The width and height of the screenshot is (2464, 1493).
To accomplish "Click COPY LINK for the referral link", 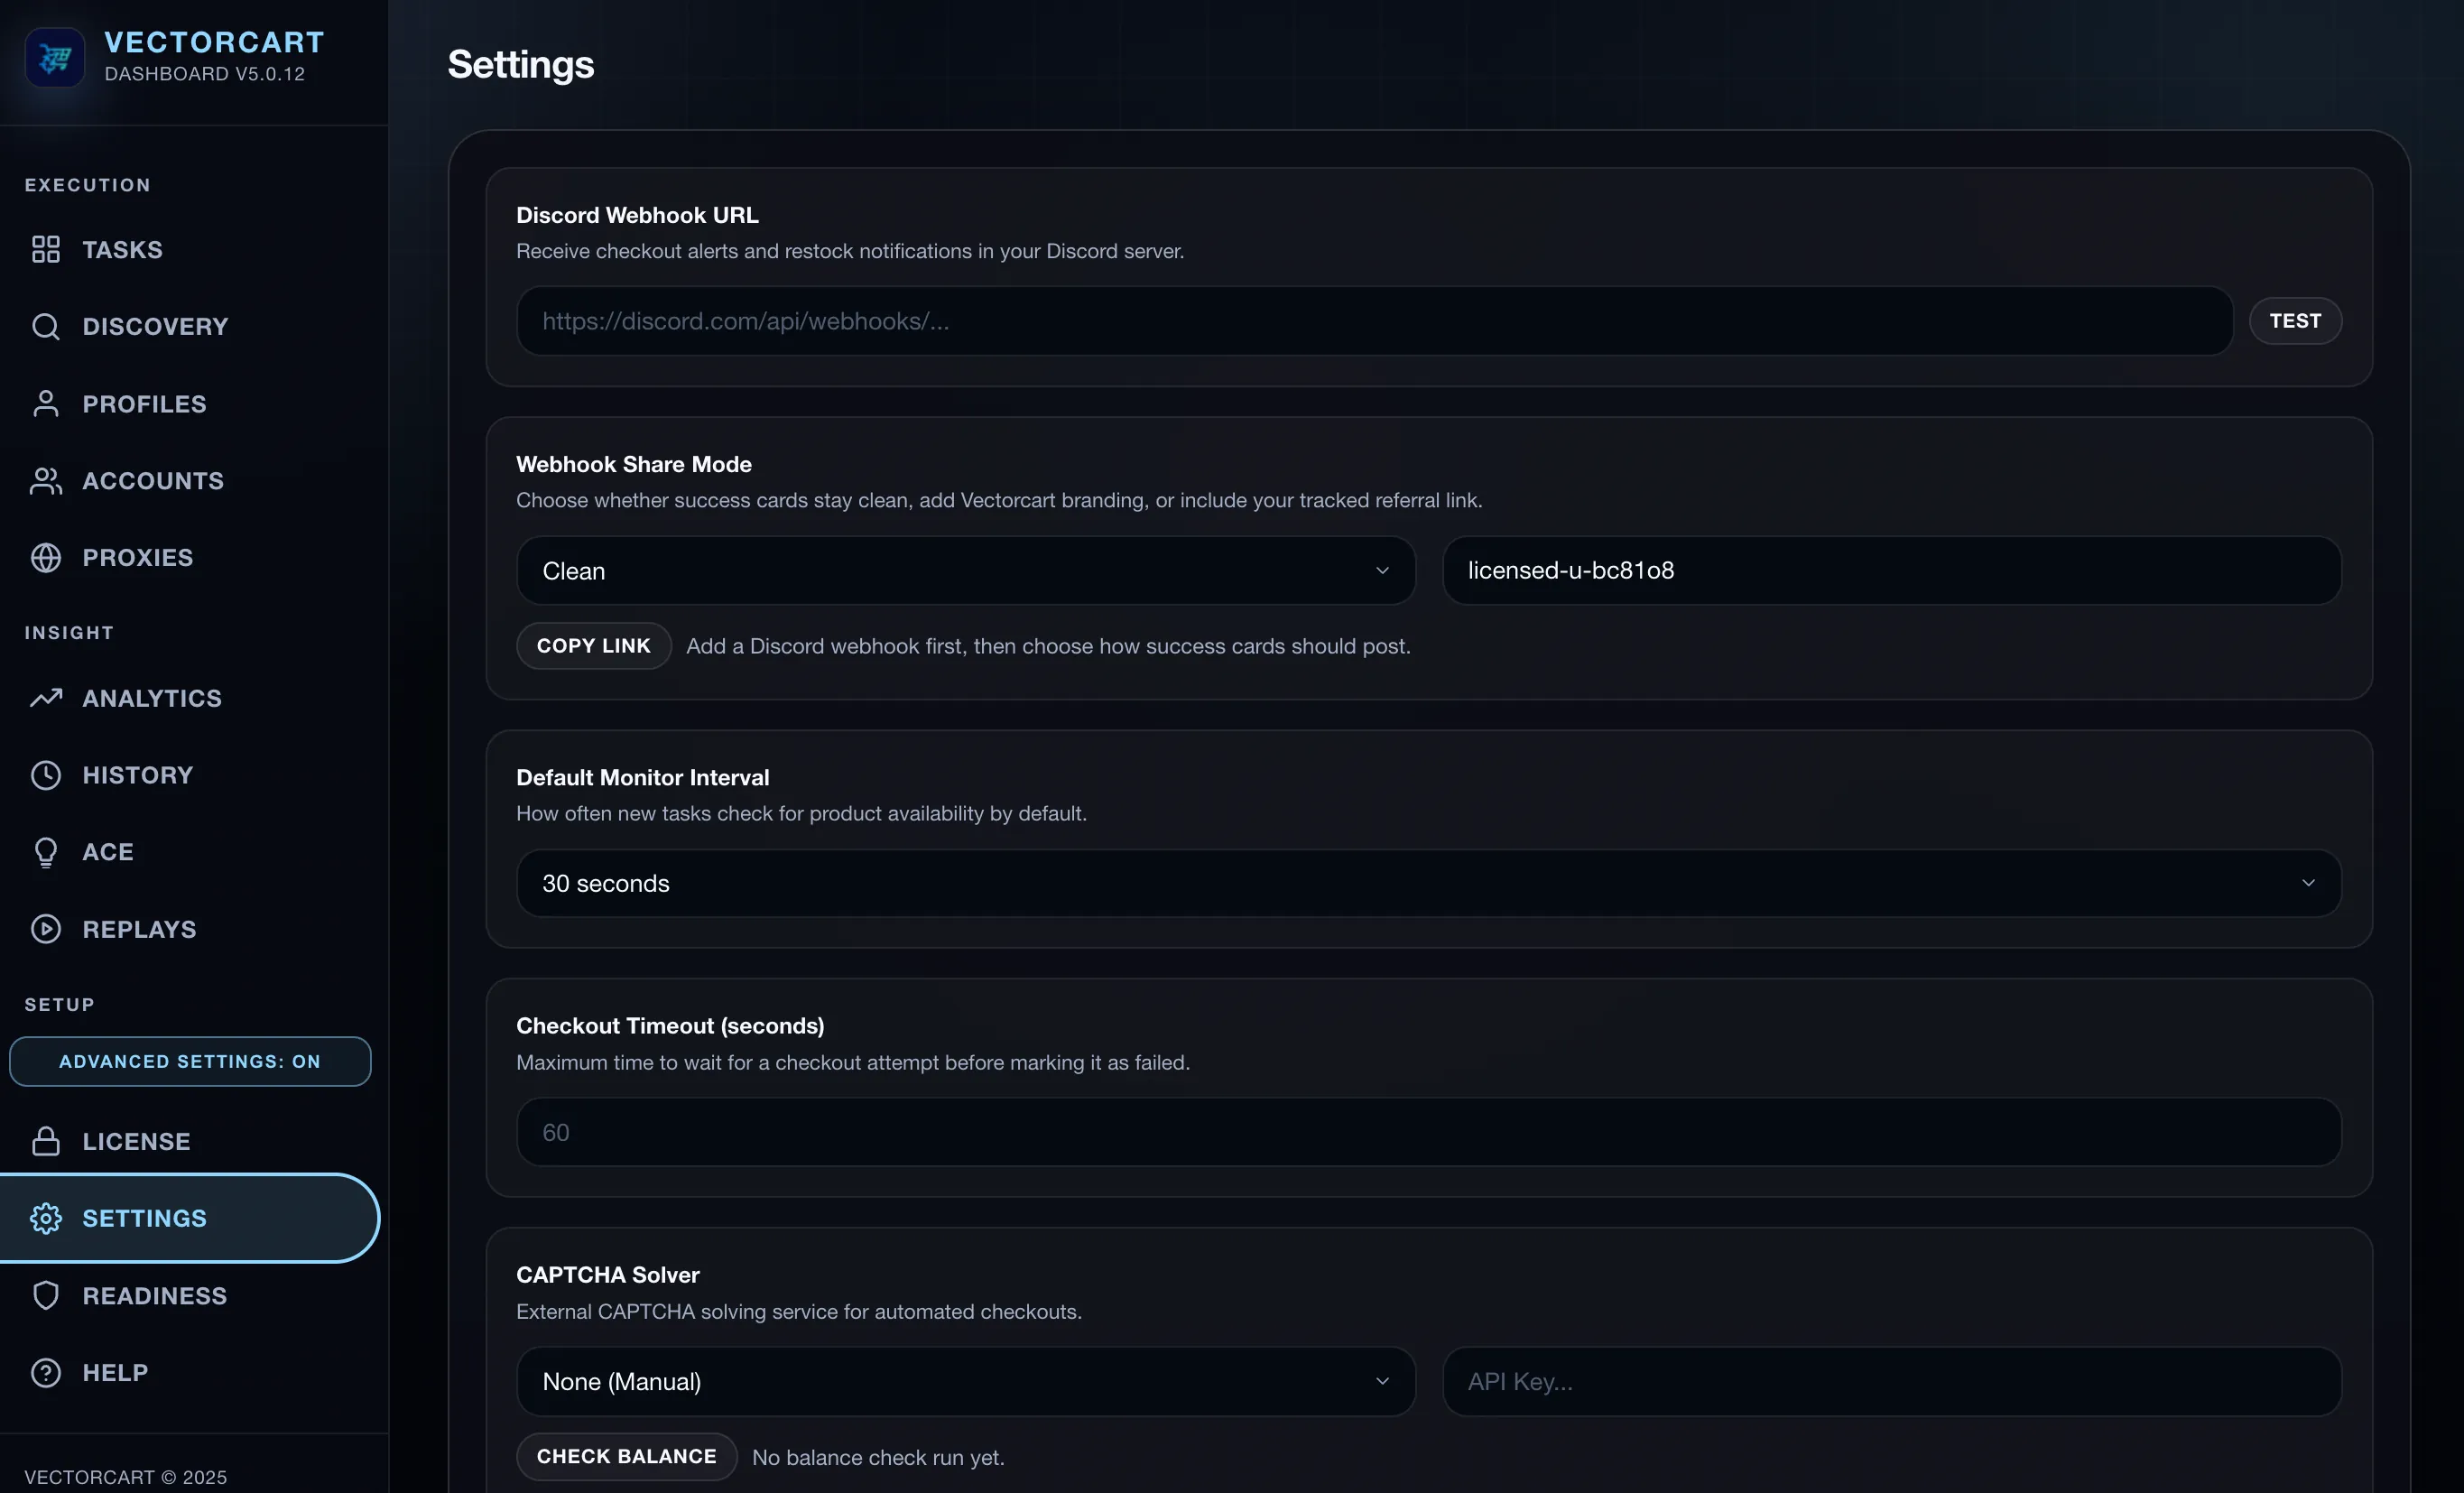I will [593, 646].
